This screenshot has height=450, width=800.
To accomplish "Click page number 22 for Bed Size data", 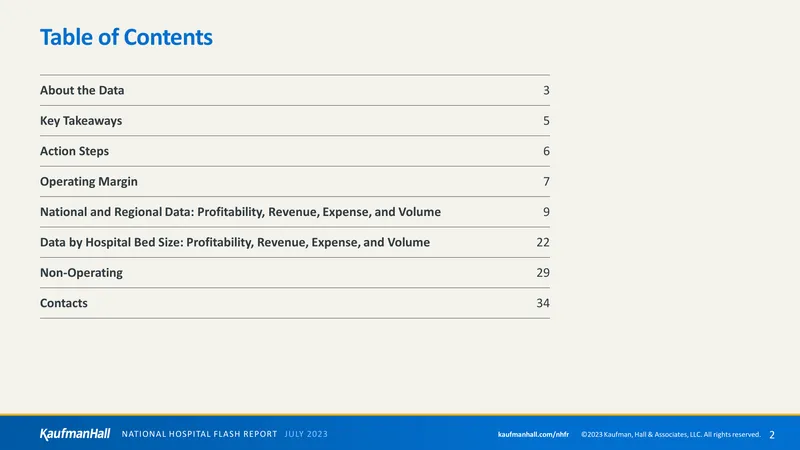I will (x=543, y=242).
